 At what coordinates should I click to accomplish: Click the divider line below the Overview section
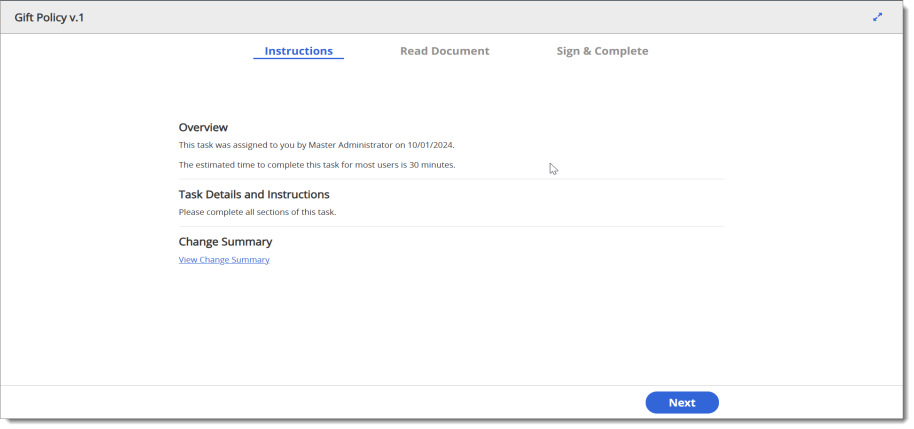451,179
